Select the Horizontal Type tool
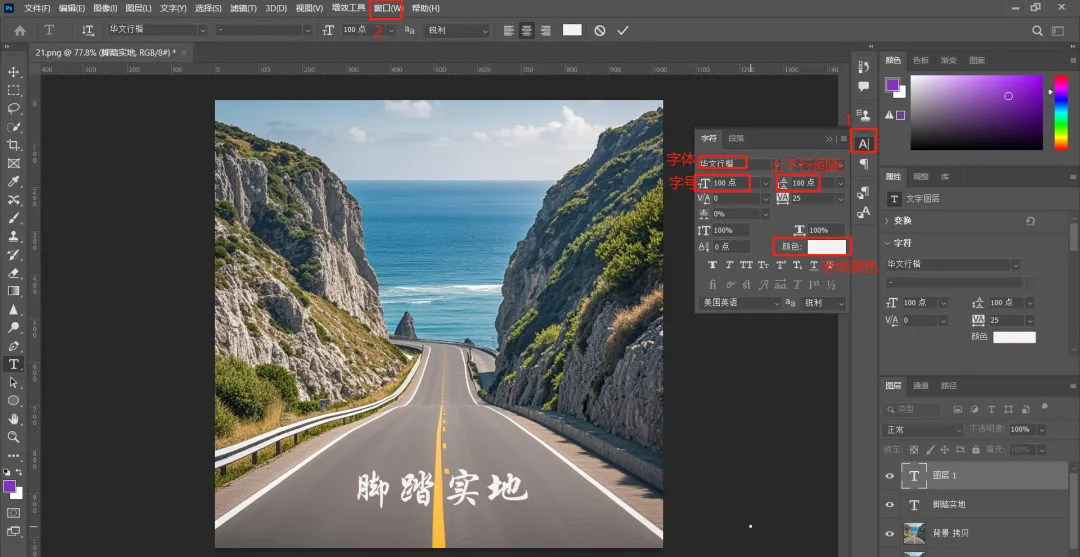Image resolution: width=1080 pixels, height=557 pixels. [13, 364]
